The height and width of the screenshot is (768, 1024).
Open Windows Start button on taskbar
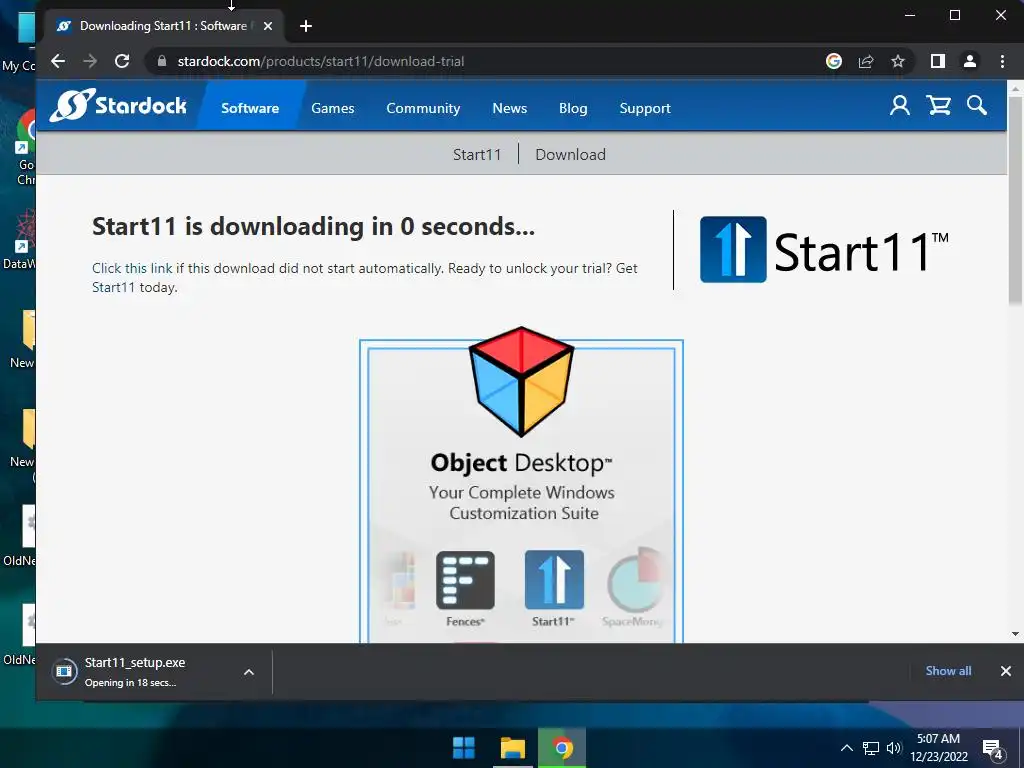pos(464,748)
